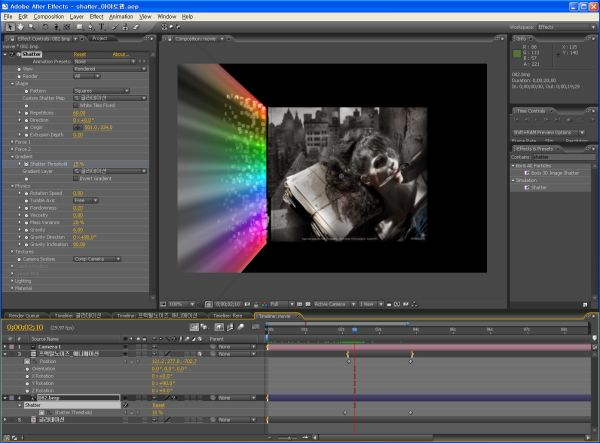Select the Hand tool

(x=20, y=27)
